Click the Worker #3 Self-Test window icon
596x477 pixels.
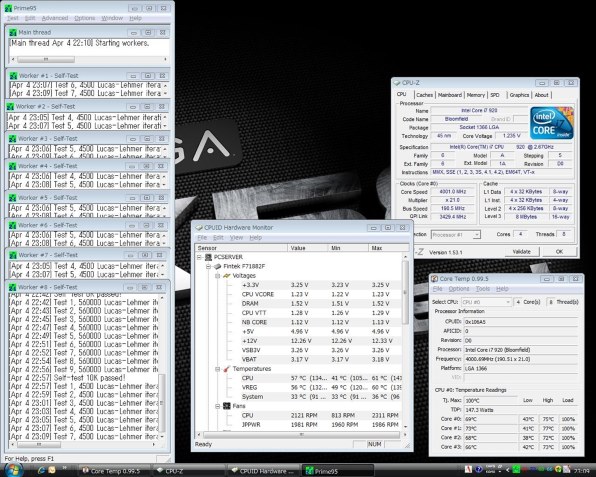tap(13, 139)
